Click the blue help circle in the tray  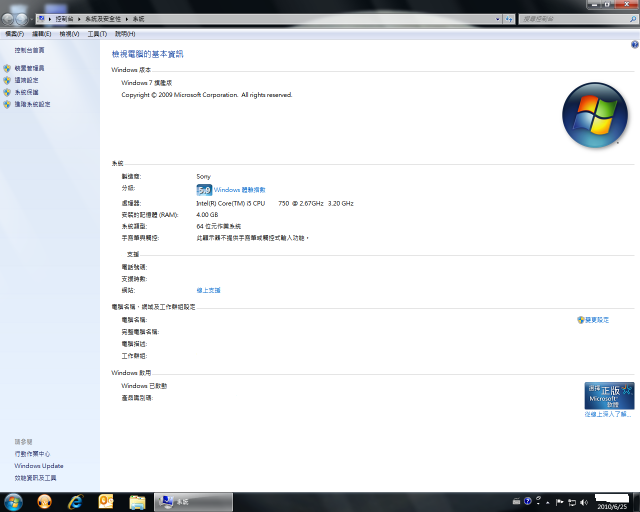(528, 501)
